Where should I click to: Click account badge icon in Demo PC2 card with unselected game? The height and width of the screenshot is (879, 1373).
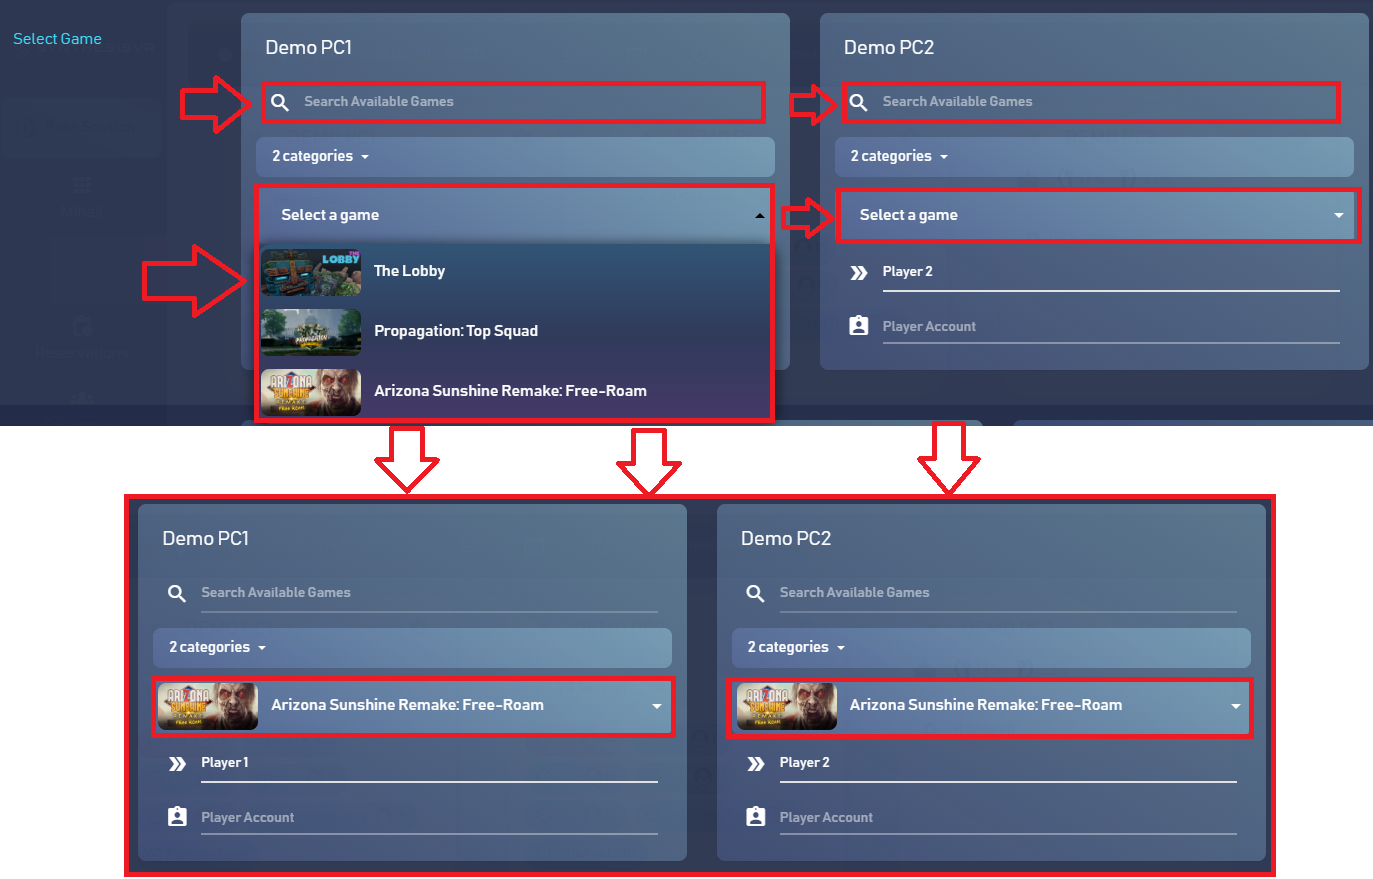click(x=858, y=325)
